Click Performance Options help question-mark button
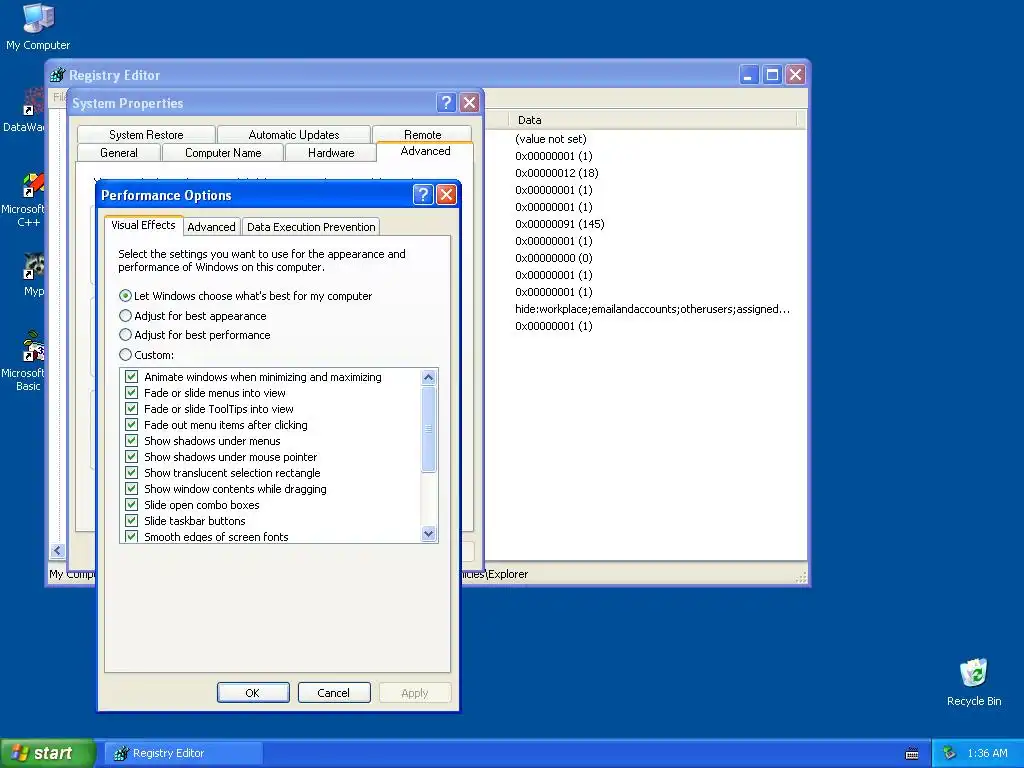Image resolution: width=1024 pixels, height=768 pixels. pyautogui.click(x=423, y=195)
